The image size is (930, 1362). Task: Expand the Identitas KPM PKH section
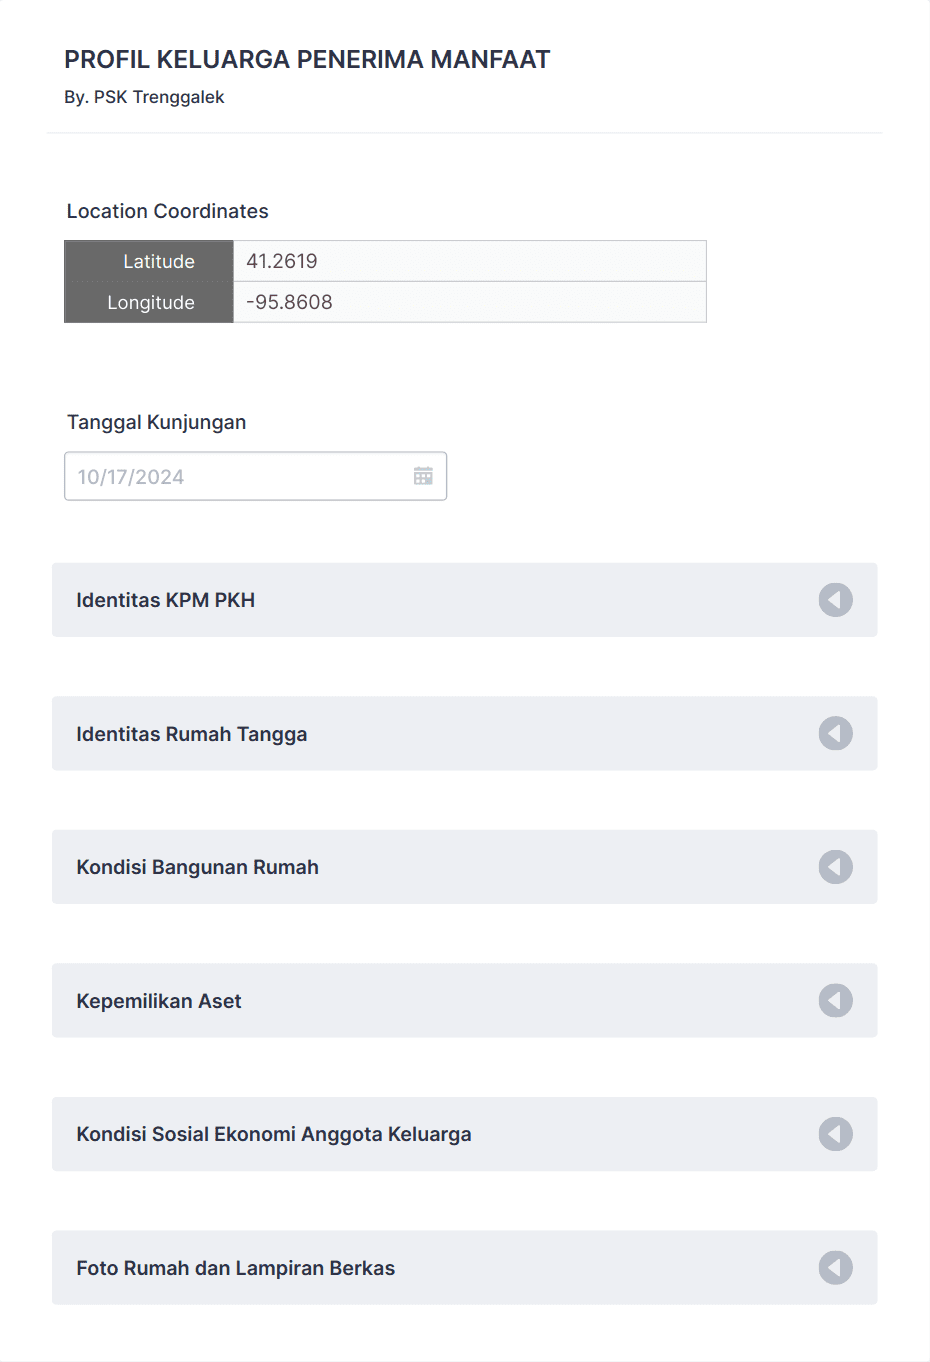[464, 600]
